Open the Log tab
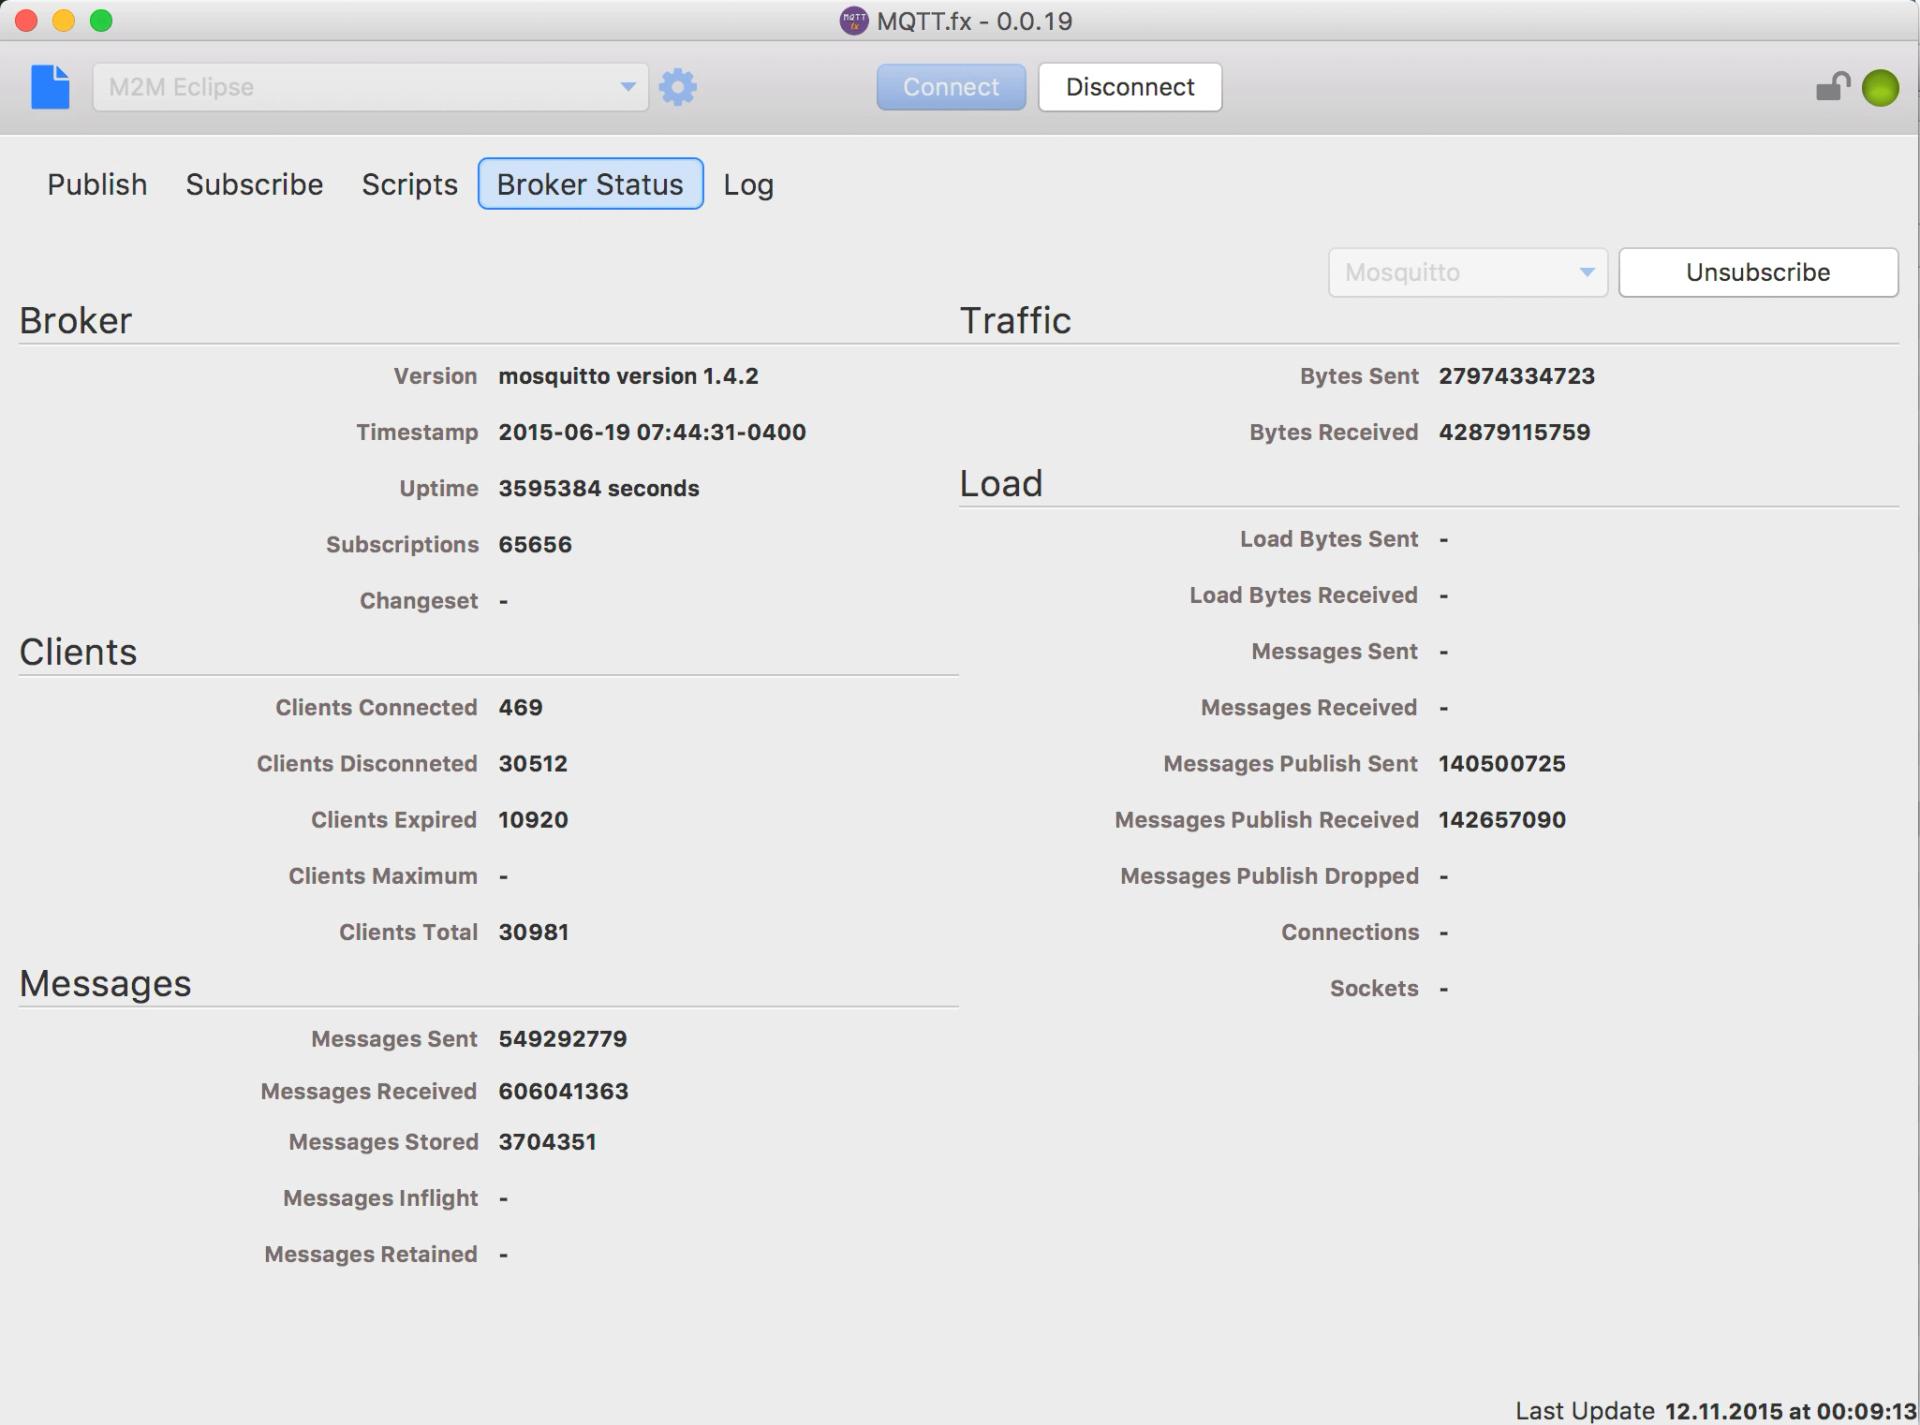This screenshot has width=1920, height=1425. click(x=748, y=184)
